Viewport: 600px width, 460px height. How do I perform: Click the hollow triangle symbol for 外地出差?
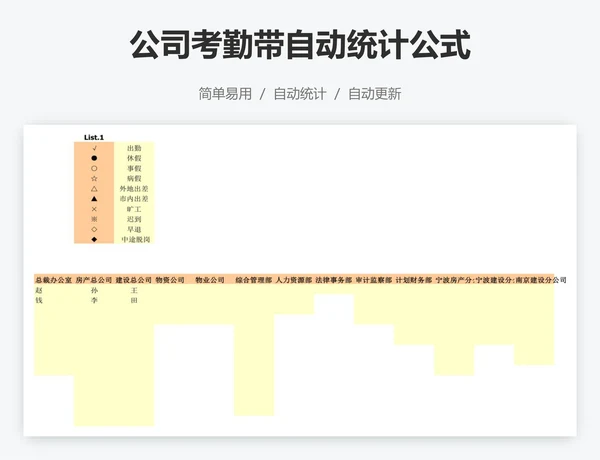point(94,189)
